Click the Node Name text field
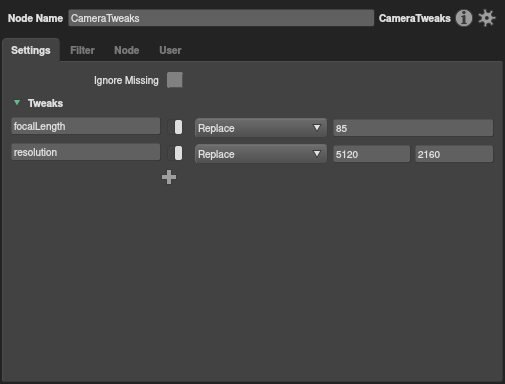 pos(221,18)
